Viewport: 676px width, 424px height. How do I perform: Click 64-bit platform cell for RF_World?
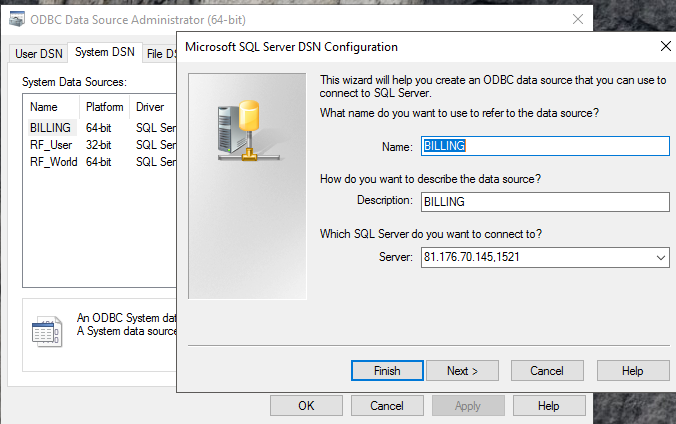coord(99,162)
